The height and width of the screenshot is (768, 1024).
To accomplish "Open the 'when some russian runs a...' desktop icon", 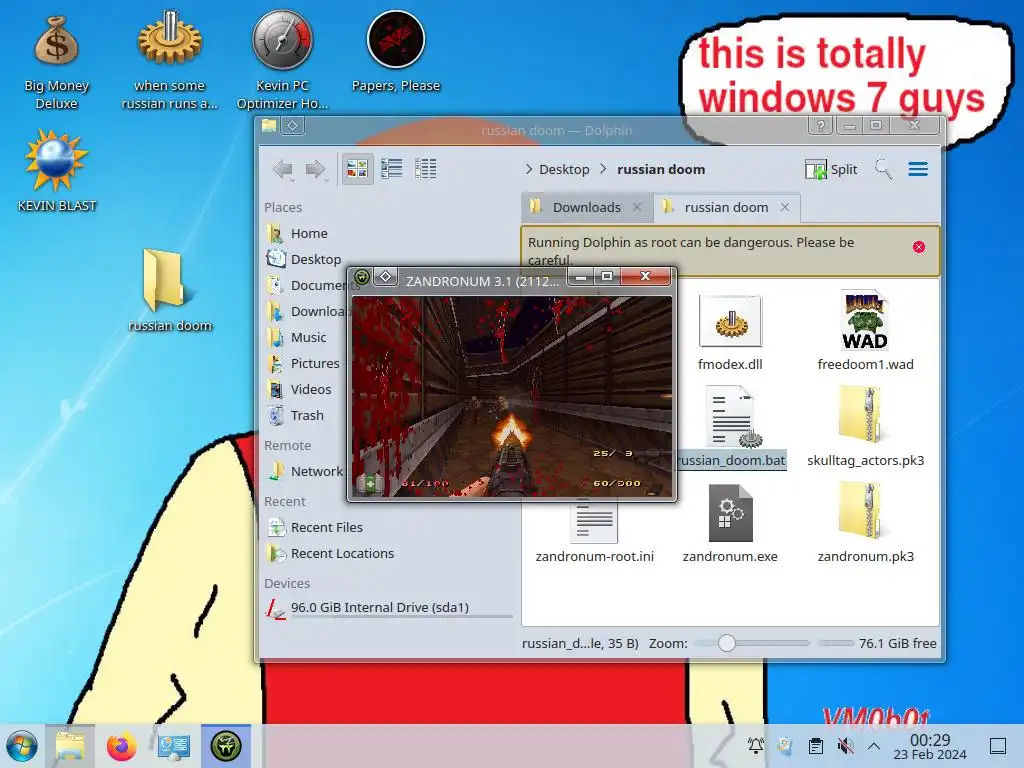I will 169,61.
